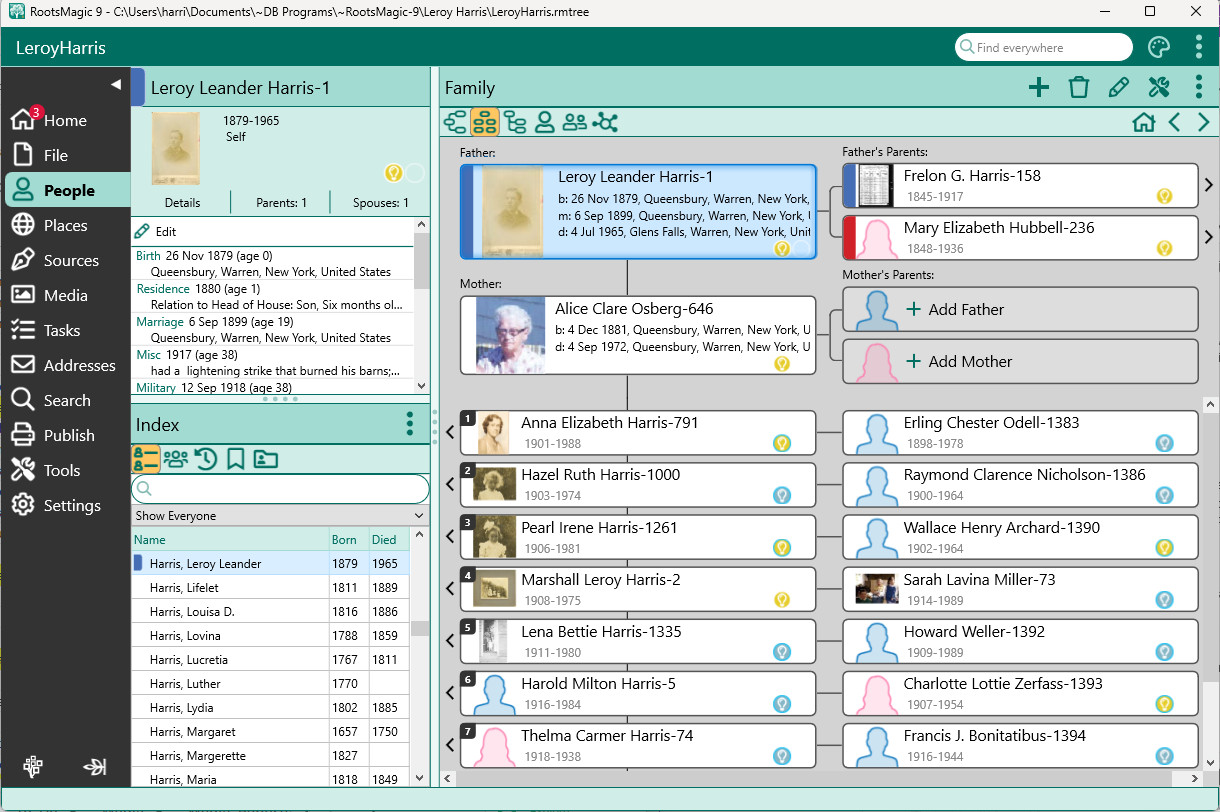Expand Frelon G. Harris ancestors arrow
The image size is (1220, 812).
pos(1208,185)
